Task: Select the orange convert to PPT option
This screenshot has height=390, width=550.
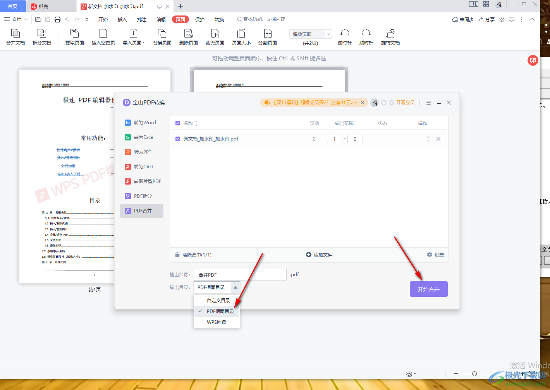Action: pyautogui.click(x=138, y=152)
